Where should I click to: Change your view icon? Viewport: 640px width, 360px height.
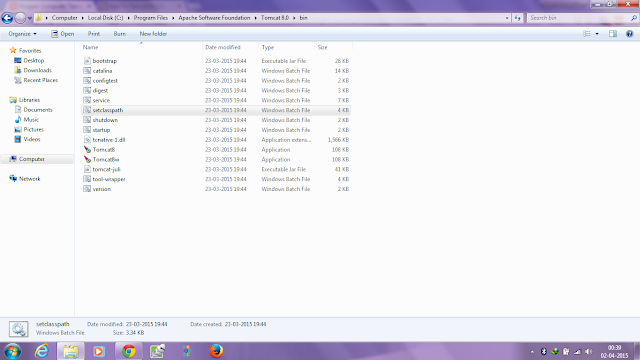(587, 34)
